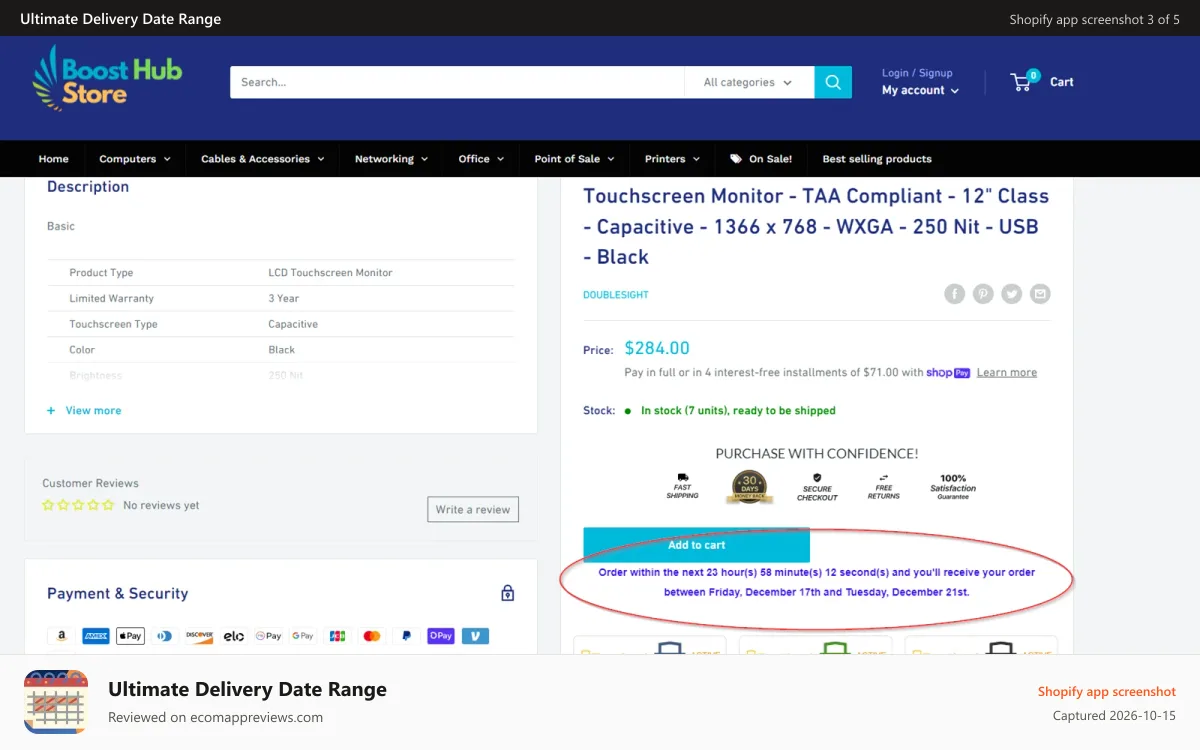Click the Fast Shipping badge

[683, 487]
